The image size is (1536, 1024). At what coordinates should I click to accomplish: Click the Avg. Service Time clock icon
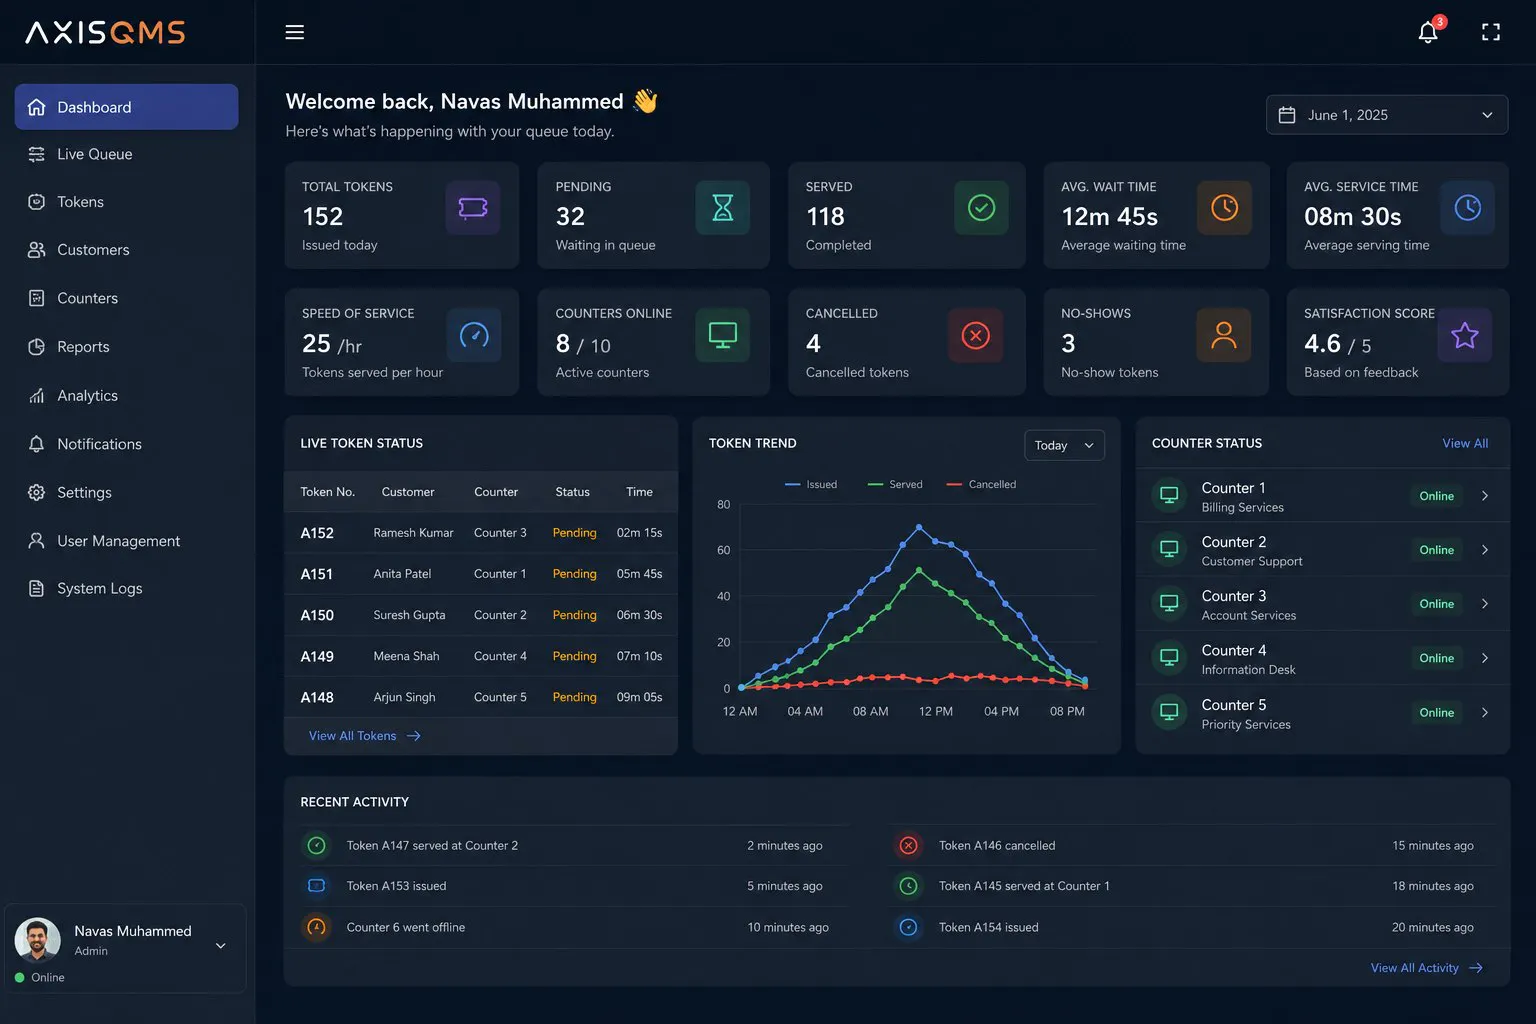click(x=1467, y=208)
